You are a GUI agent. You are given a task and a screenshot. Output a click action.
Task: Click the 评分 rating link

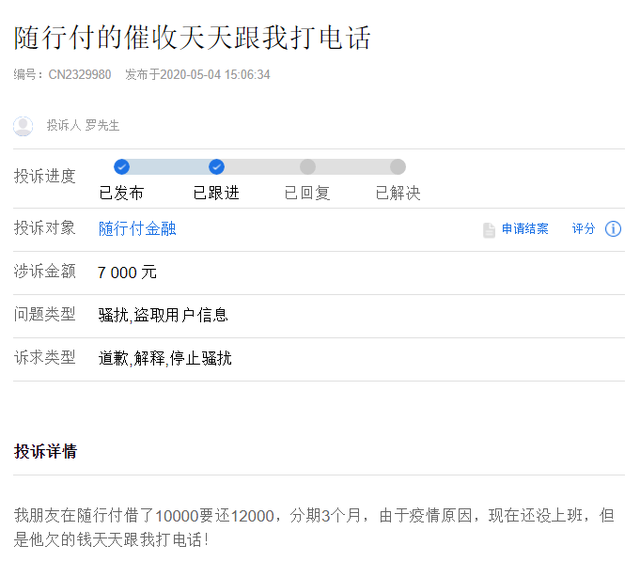583,229
